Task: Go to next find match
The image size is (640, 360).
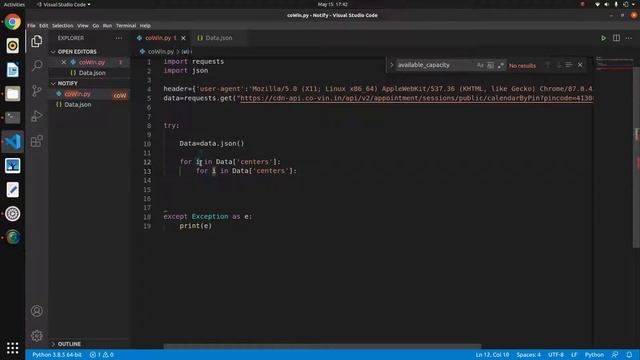Action: click(558, 65)
